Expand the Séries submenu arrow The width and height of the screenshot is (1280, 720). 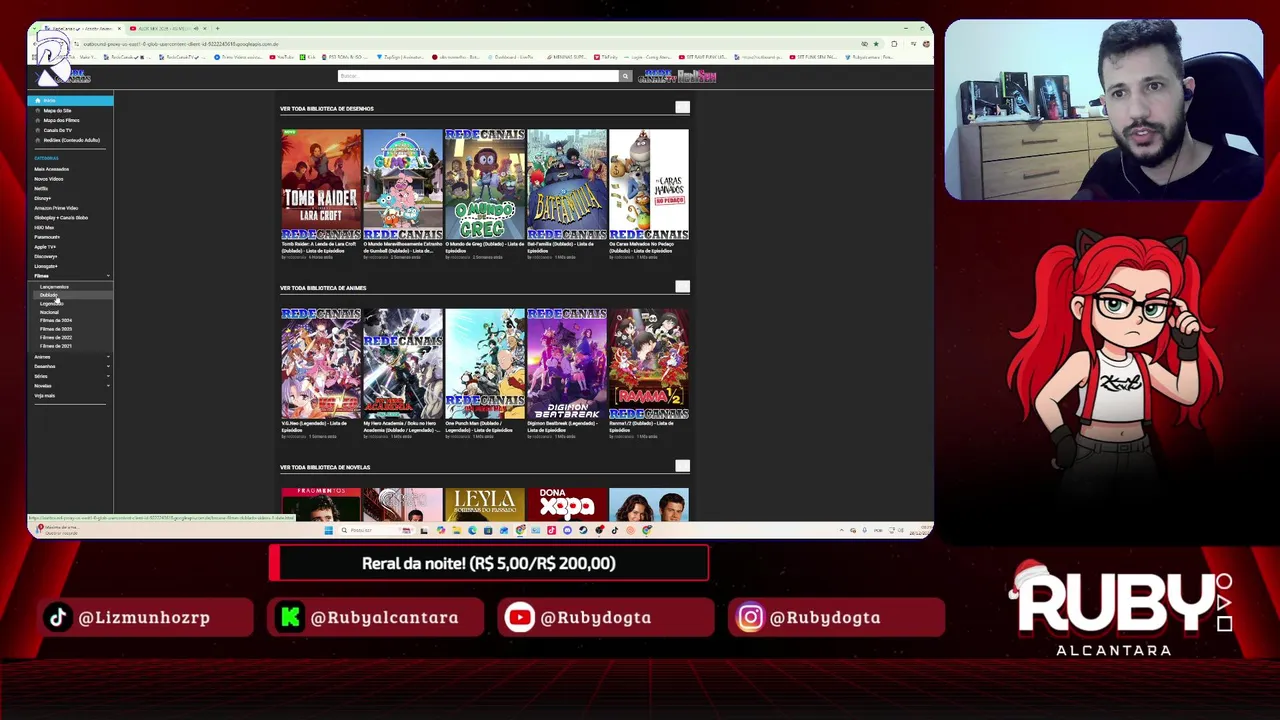coord(108,376)
